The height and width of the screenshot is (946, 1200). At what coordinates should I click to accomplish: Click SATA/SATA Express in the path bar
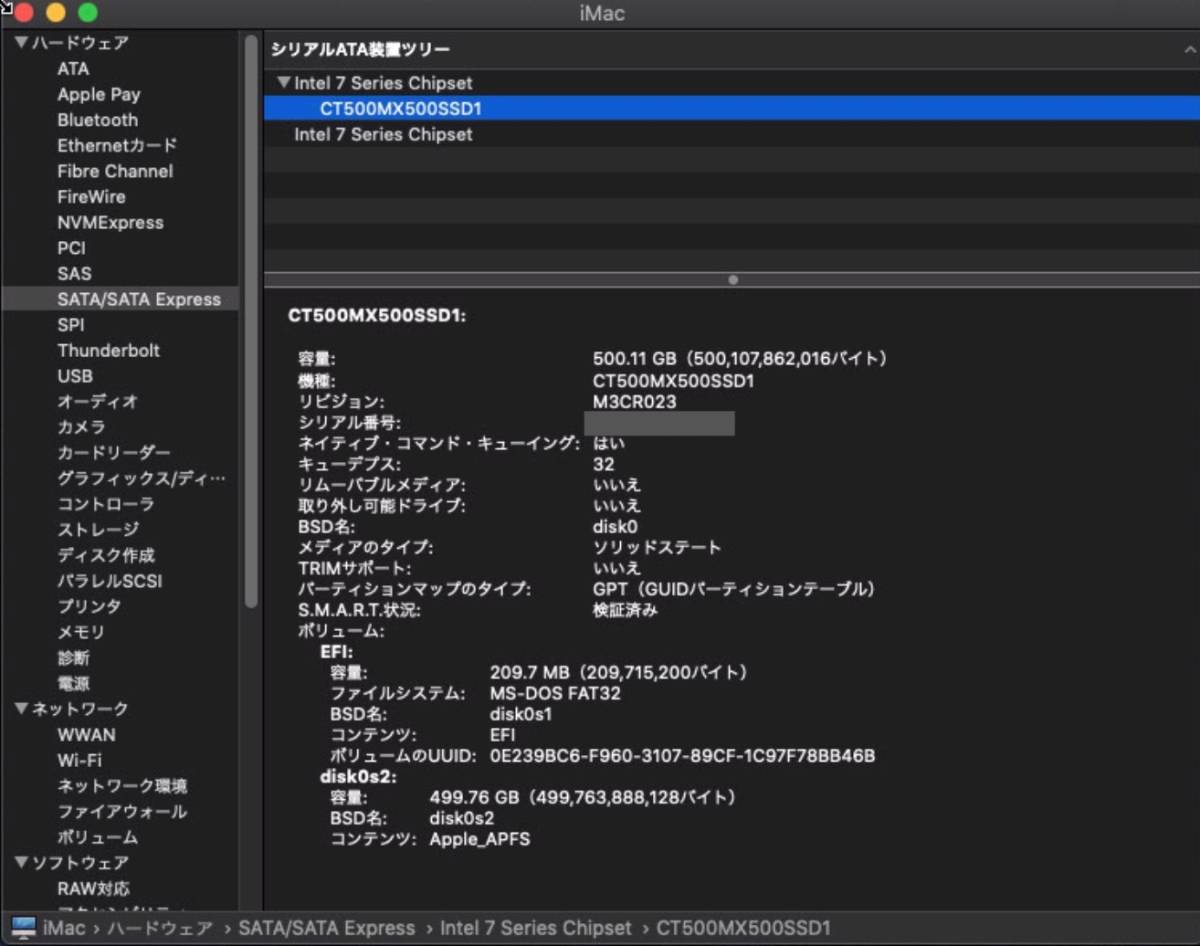click(x=326, y=928)
